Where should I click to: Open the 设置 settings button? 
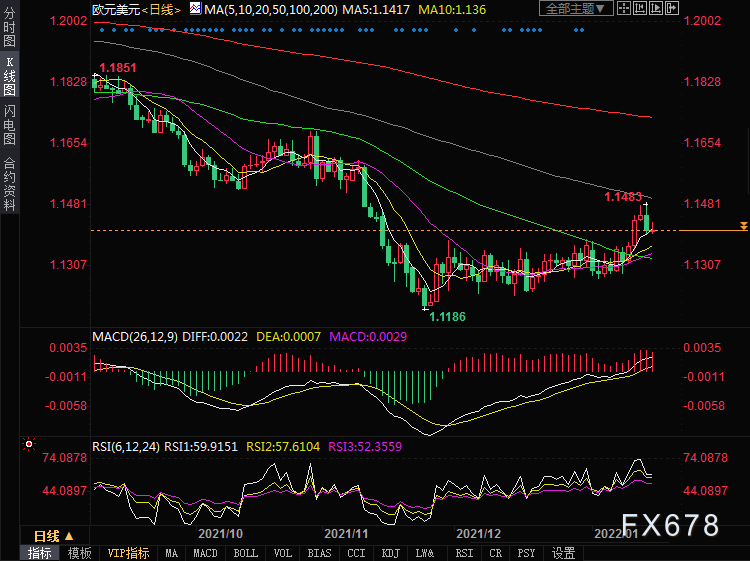tap(563, 553)
